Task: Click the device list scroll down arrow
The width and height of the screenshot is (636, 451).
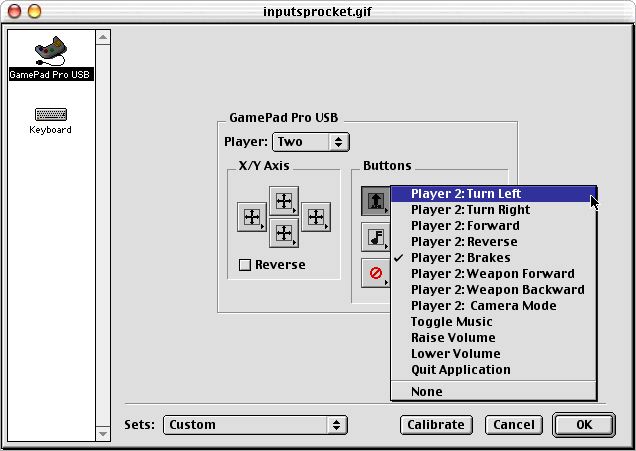Action: [103, 434]
